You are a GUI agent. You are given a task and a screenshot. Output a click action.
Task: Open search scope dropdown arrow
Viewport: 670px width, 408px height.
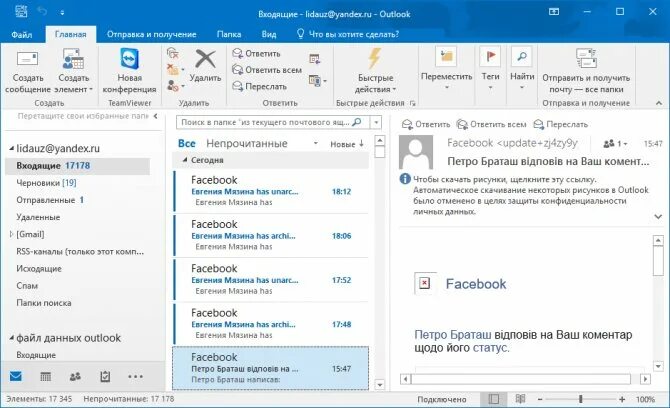(x=376, y=123)
